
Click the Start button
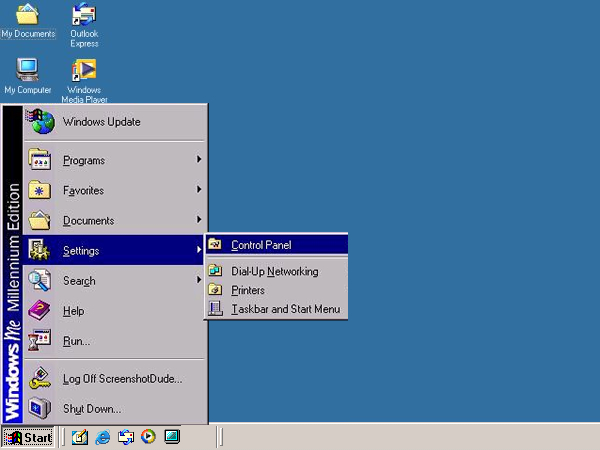pos(29,437)
